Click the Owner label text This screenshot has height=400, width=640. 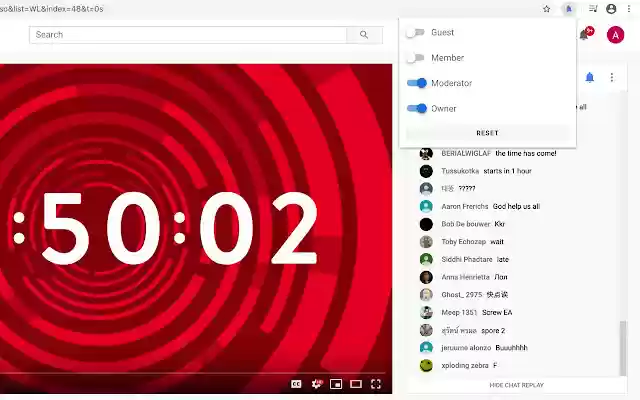tap(444, 109)
